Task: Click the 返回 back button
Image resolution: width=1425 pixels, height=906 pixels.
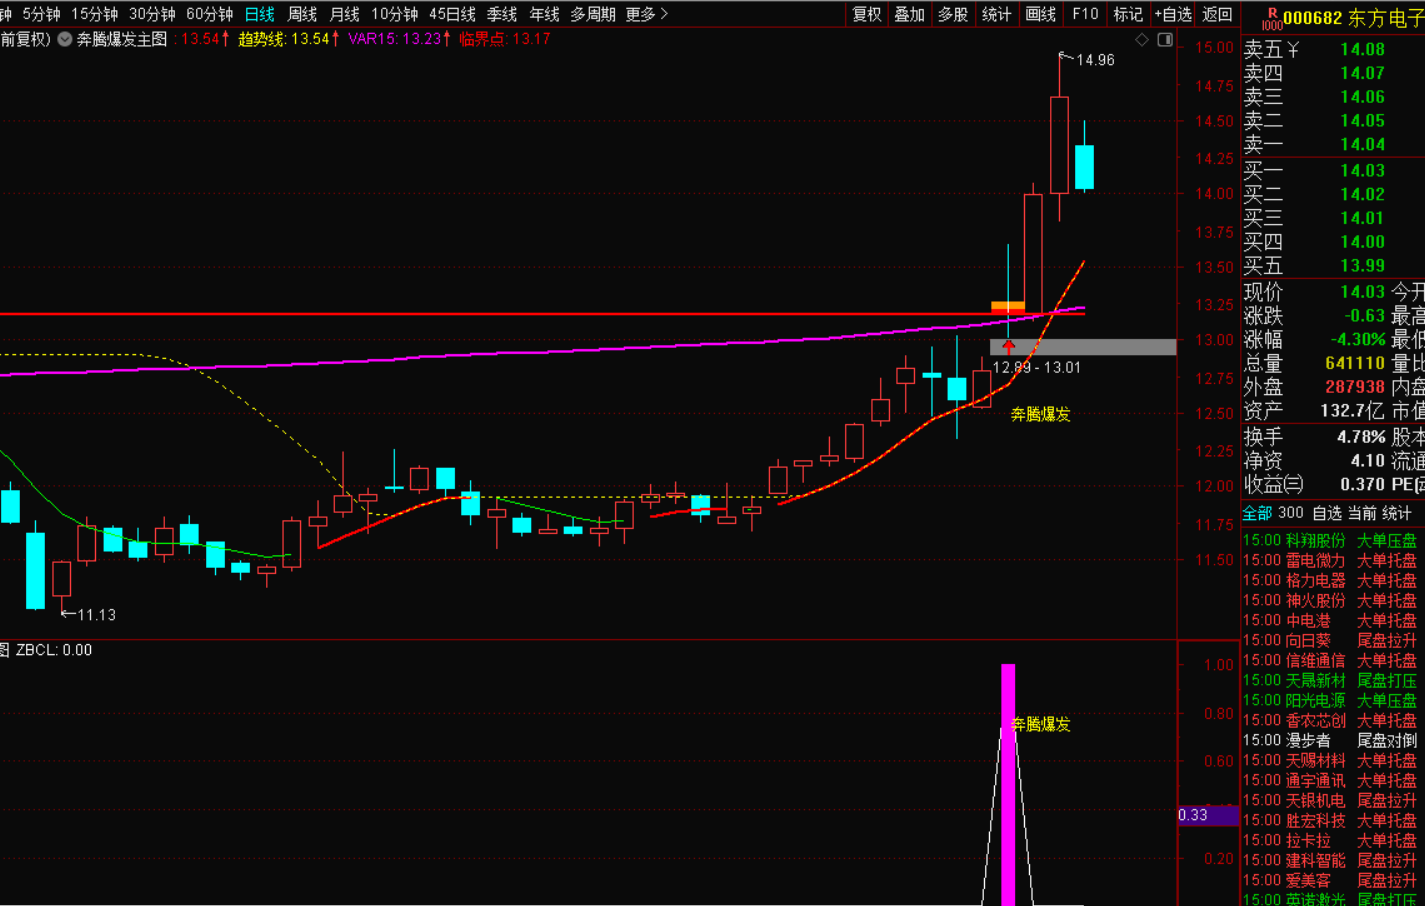Action: point(1217,14)
